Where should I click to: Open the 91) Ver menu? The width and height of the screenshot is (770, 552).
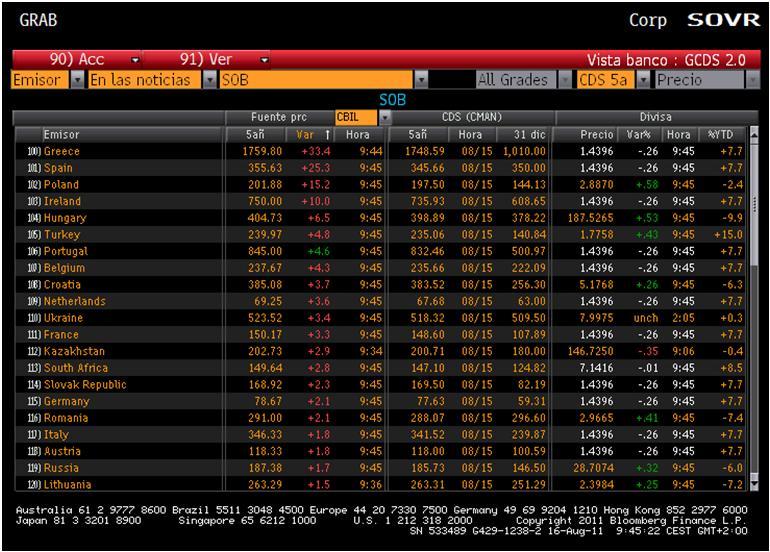pyautogui.click(x=205, y=60)
